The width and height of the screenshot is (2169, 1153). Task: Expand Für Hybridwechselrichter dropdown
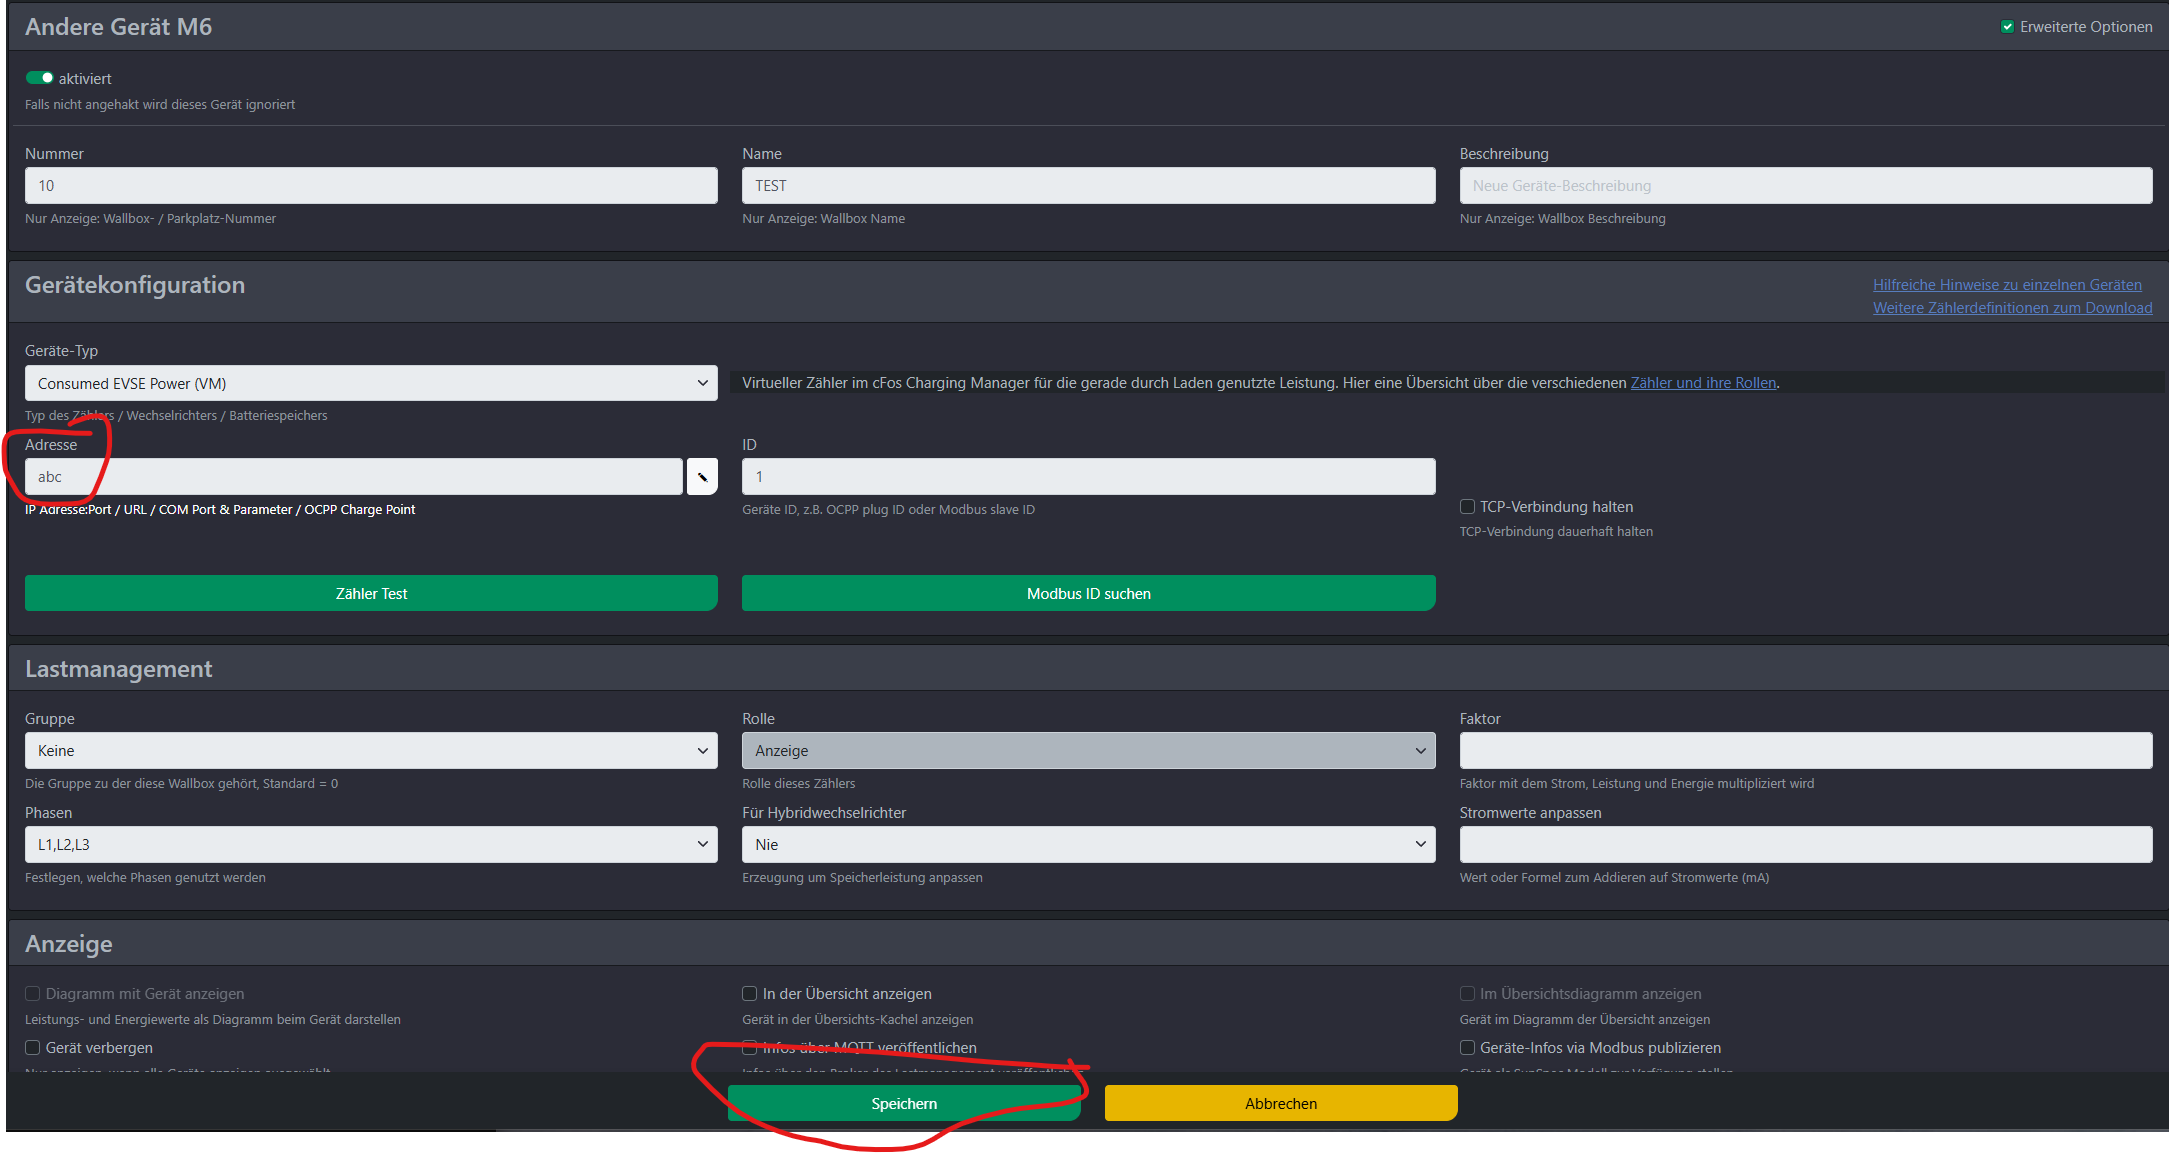(x=1088, y=845)
